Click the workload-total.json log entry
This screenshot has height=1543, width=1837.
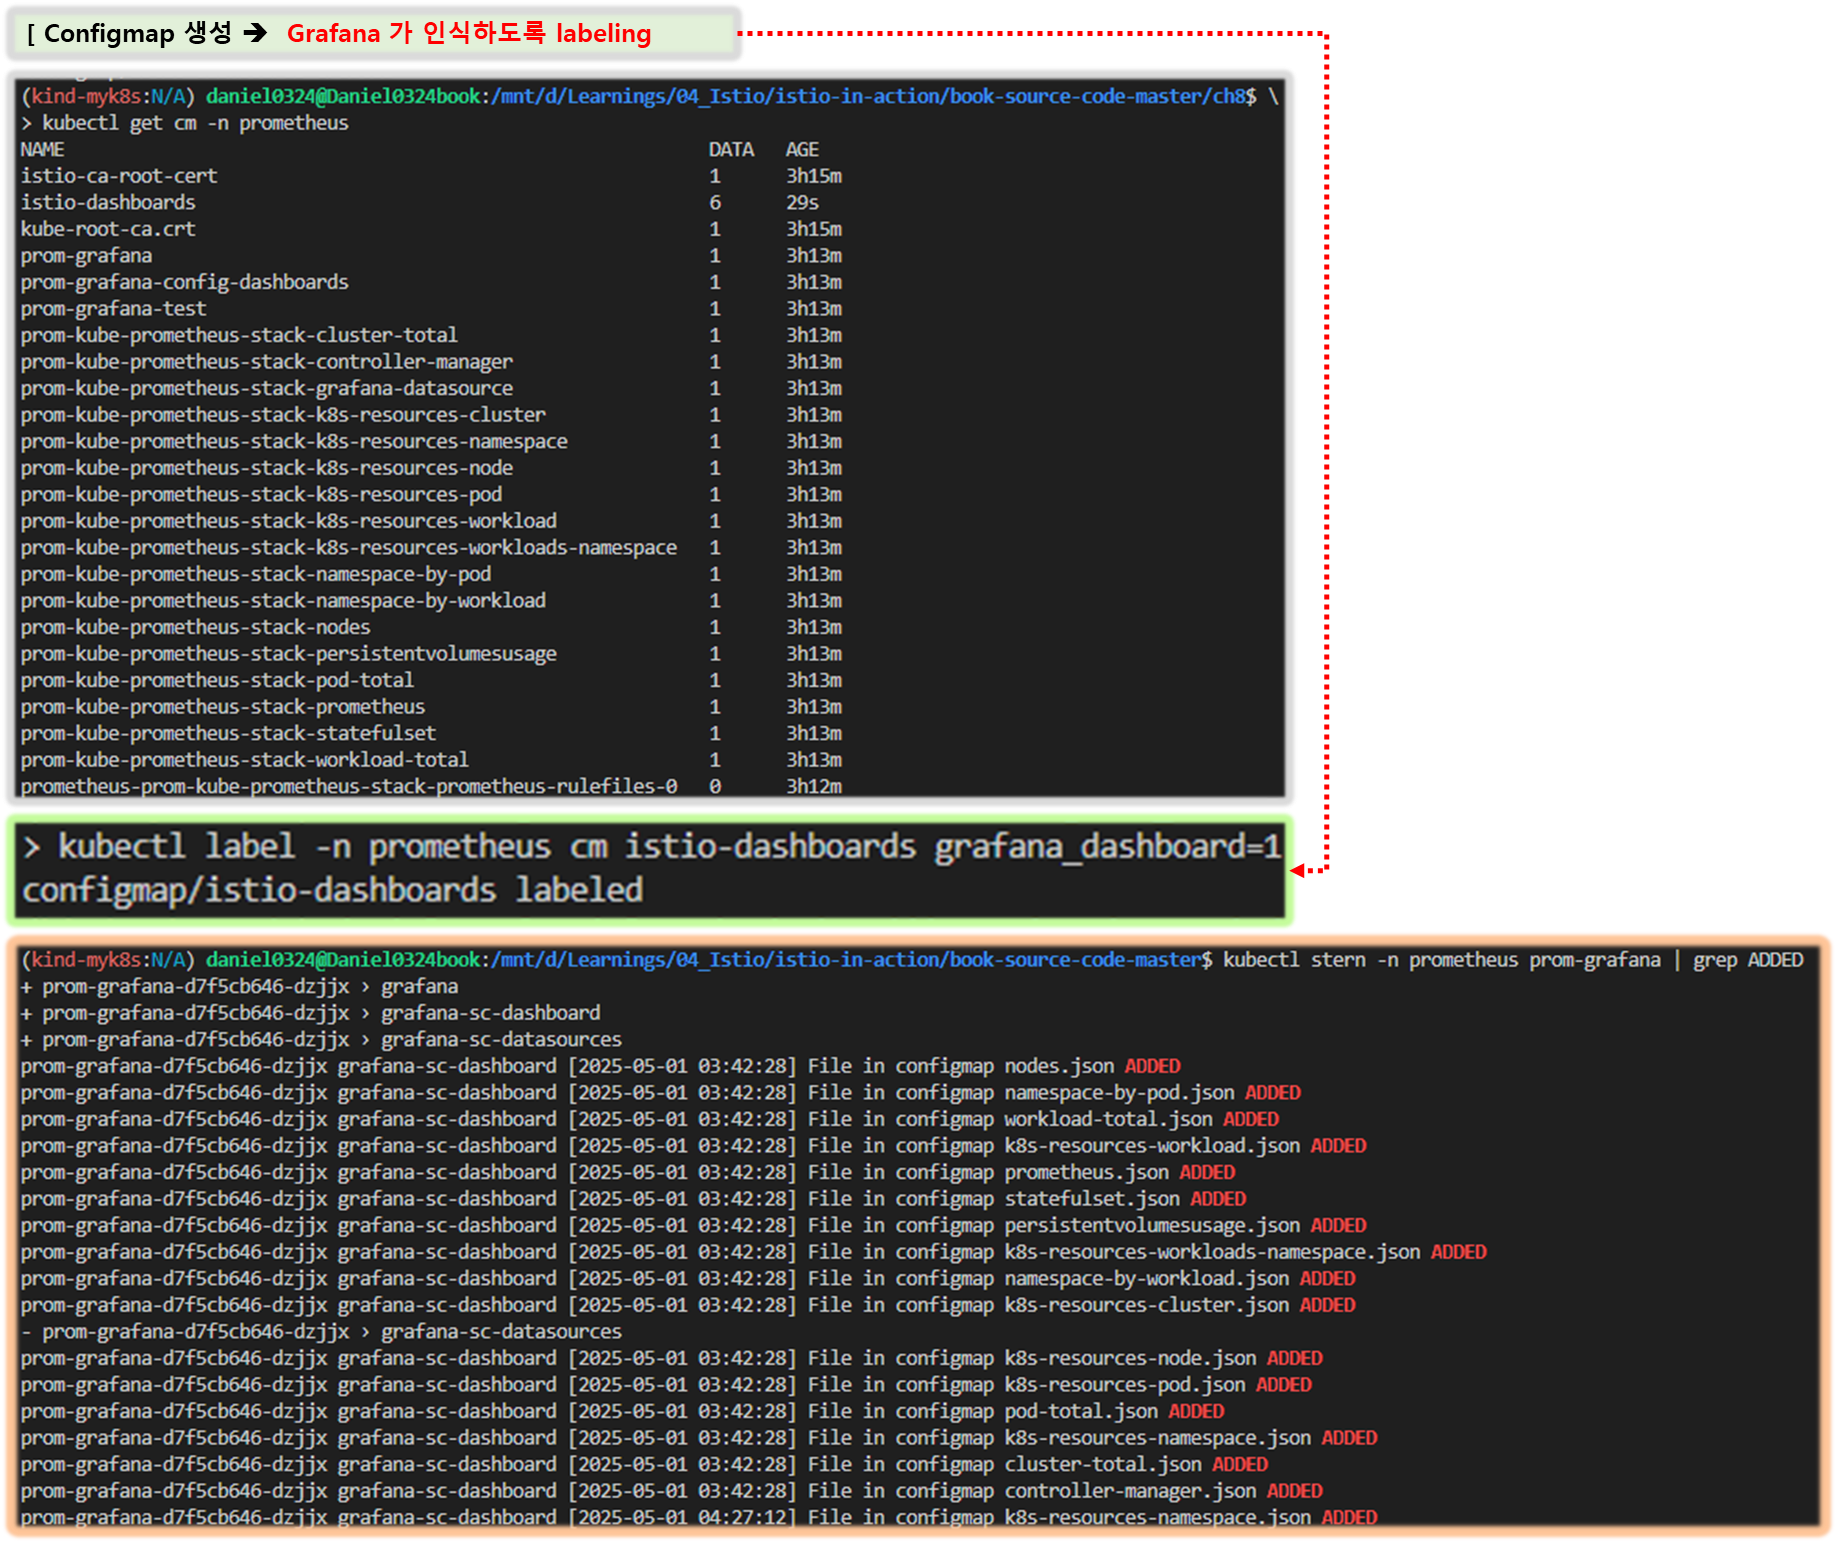point(649,1119)
